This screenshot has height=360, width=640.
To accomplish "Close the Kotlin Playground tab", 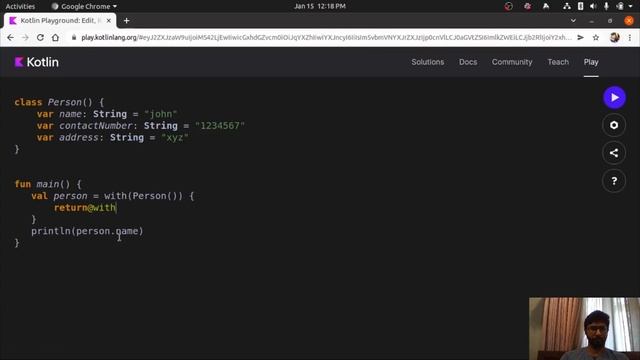I will 109,20.
